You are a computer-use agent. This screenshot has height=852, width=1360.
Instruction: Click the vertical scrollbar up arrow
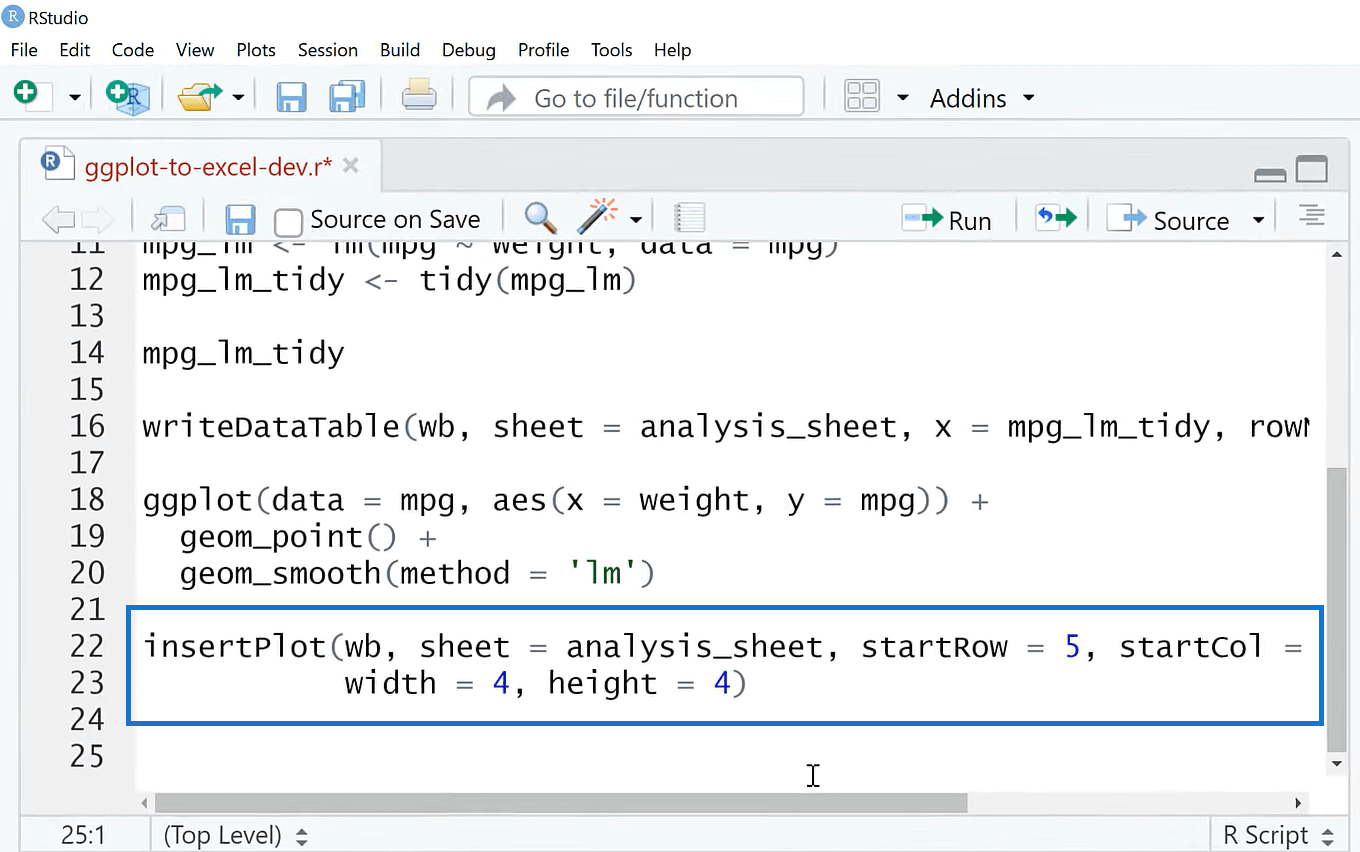coord(1336,255)
